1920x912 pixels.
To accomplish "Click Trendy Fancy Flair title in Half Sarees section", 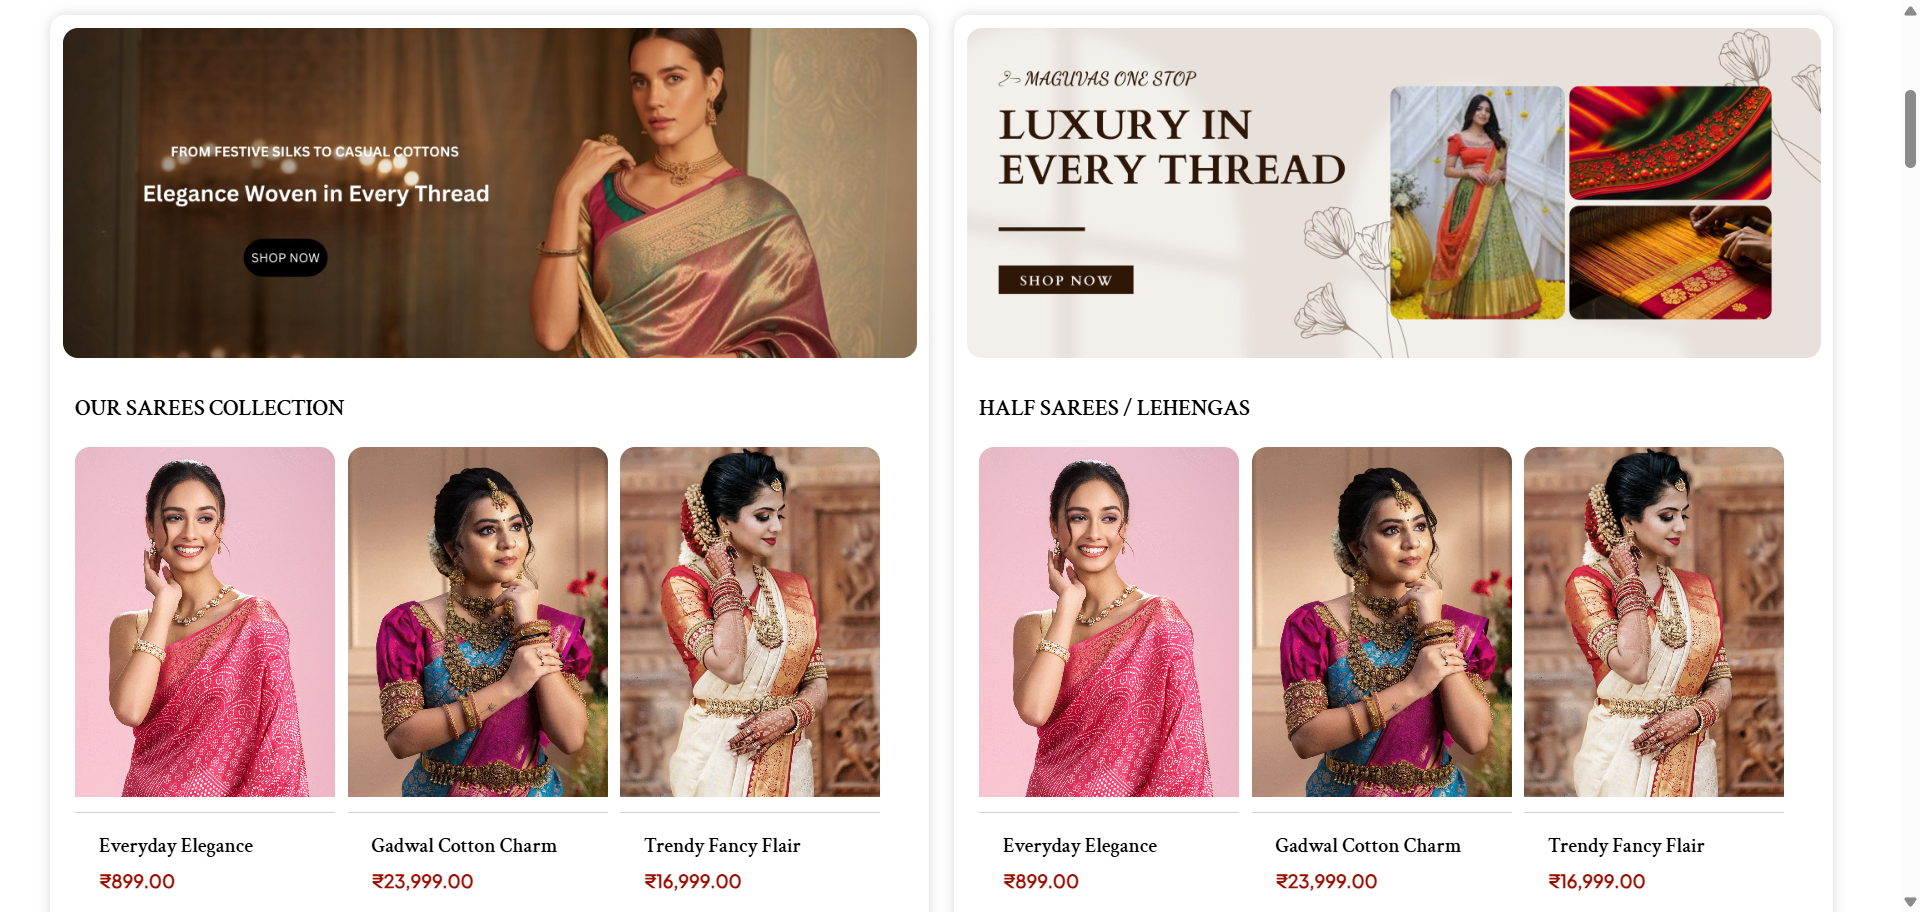I will 1626,846.
